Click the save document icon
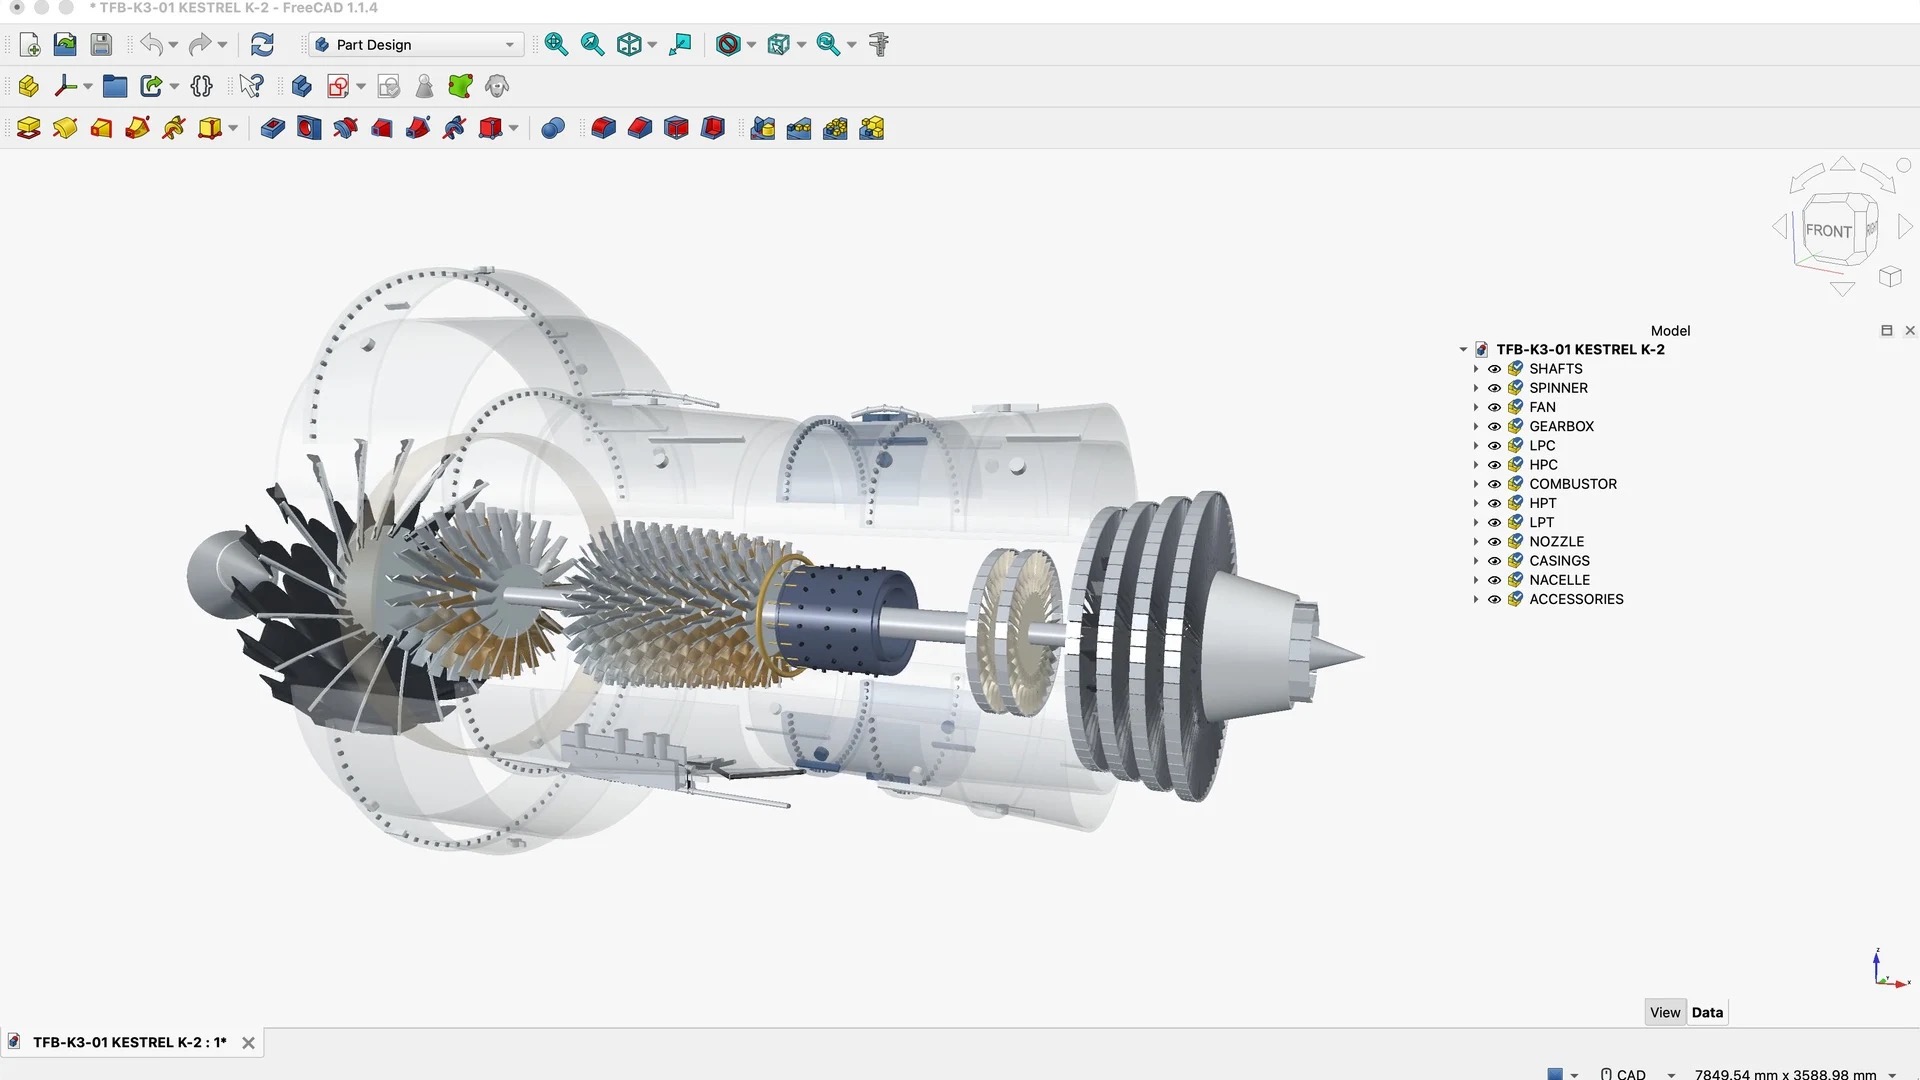The height and width of the screenshot is (1080, 1920). pos(101,45)
